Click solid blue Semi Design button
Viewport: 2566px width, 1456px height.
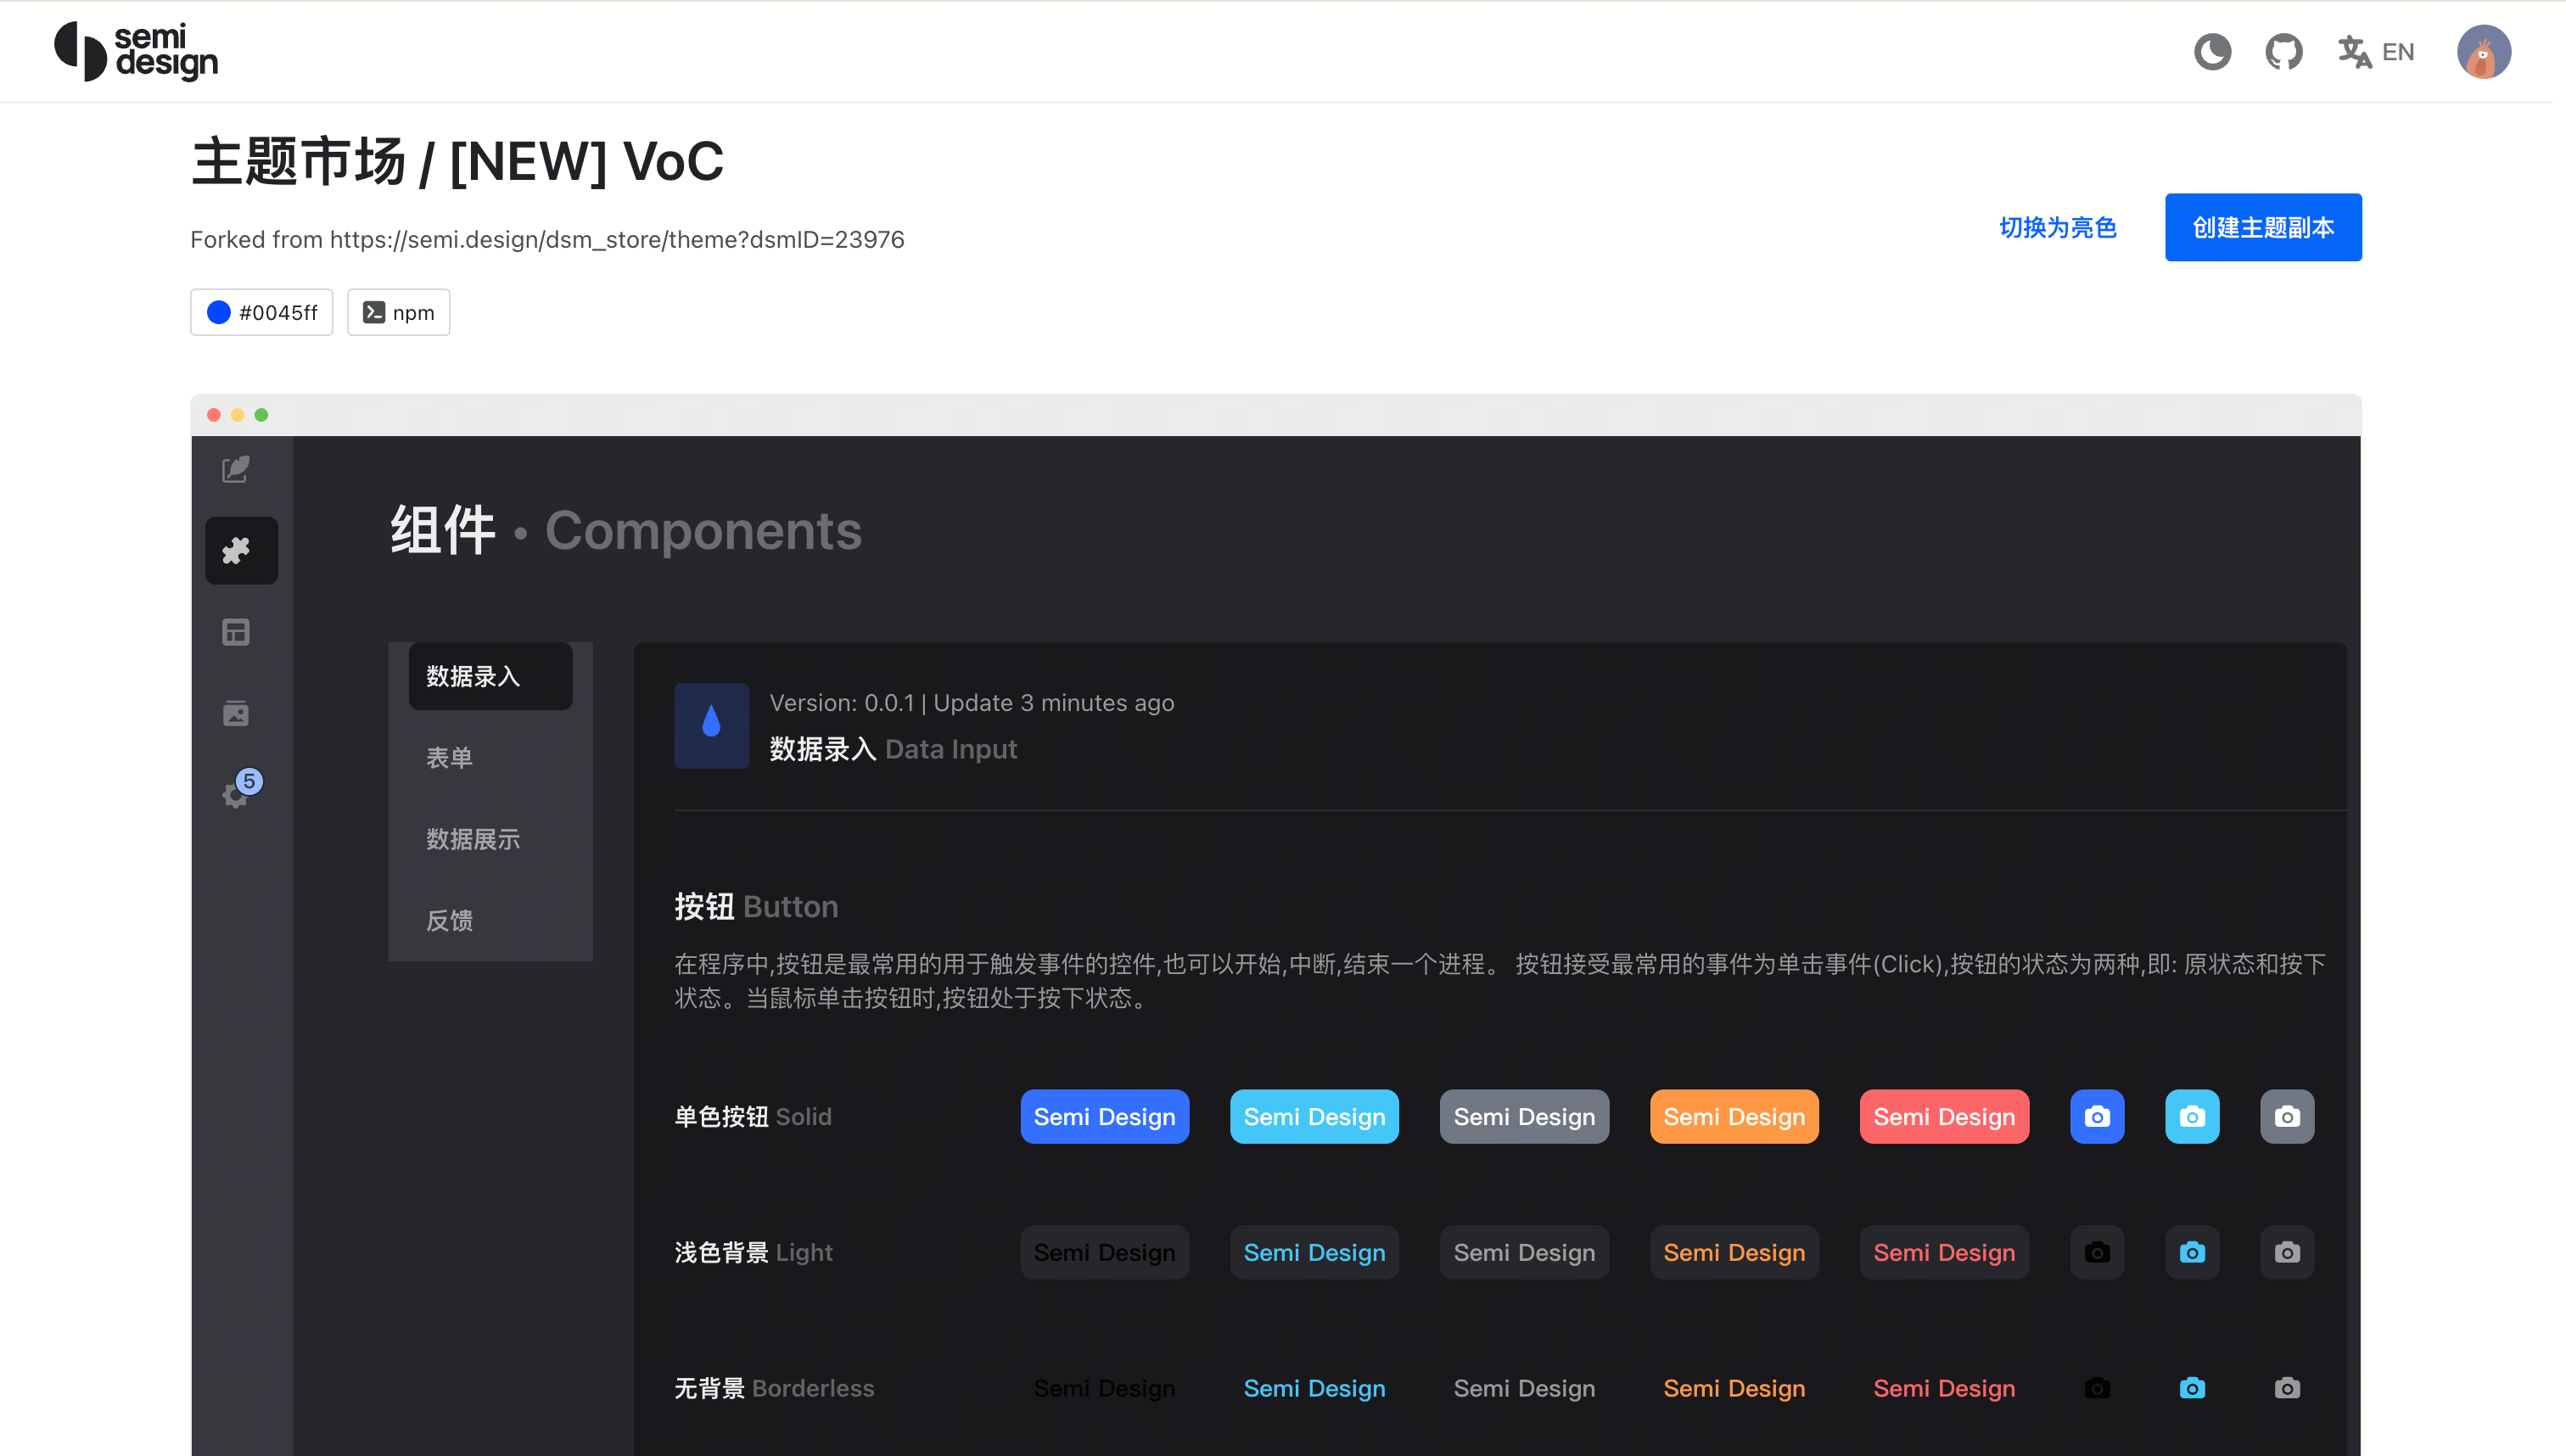click(1104, 1116)
